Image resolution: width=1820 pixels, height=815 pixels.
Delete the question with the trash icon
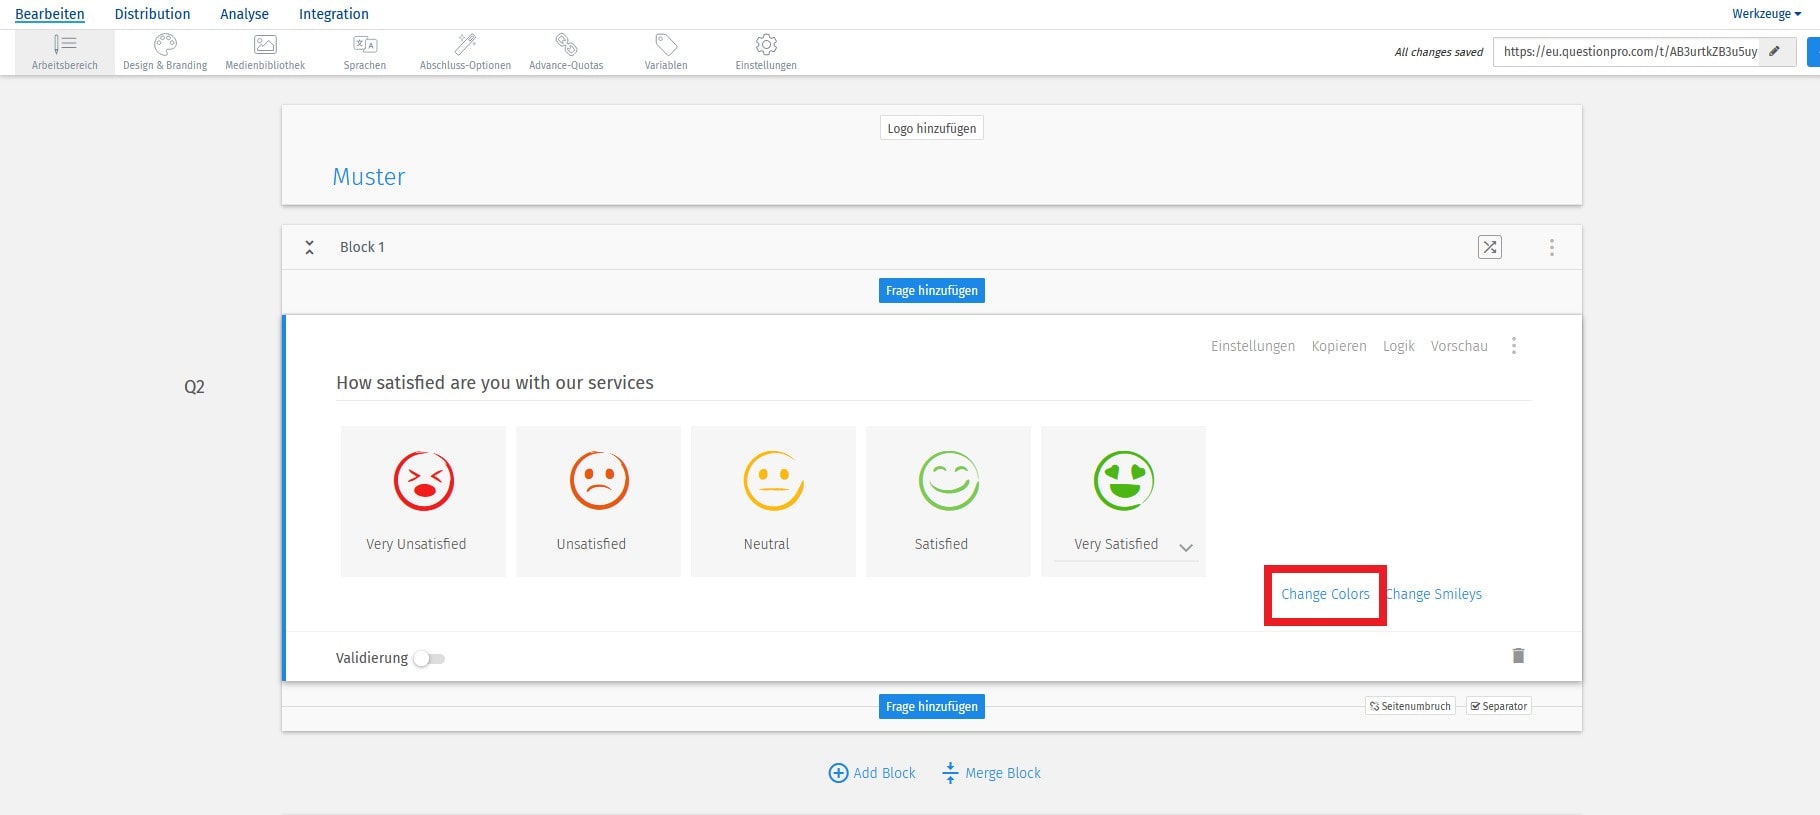(x=1518, y=656)
